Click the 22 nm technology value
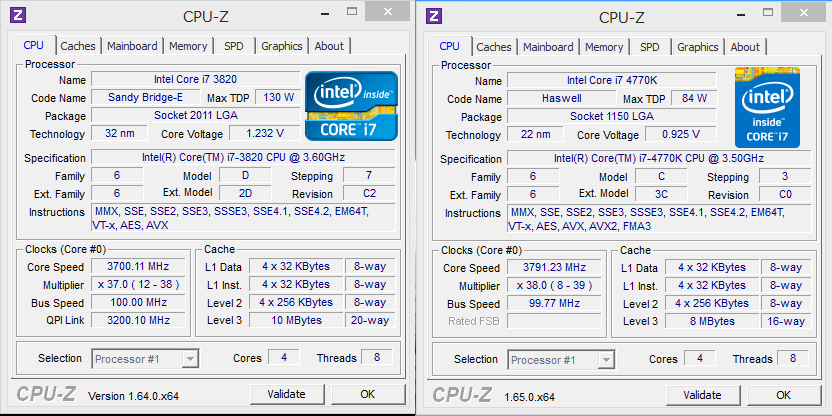 point(535,134)
